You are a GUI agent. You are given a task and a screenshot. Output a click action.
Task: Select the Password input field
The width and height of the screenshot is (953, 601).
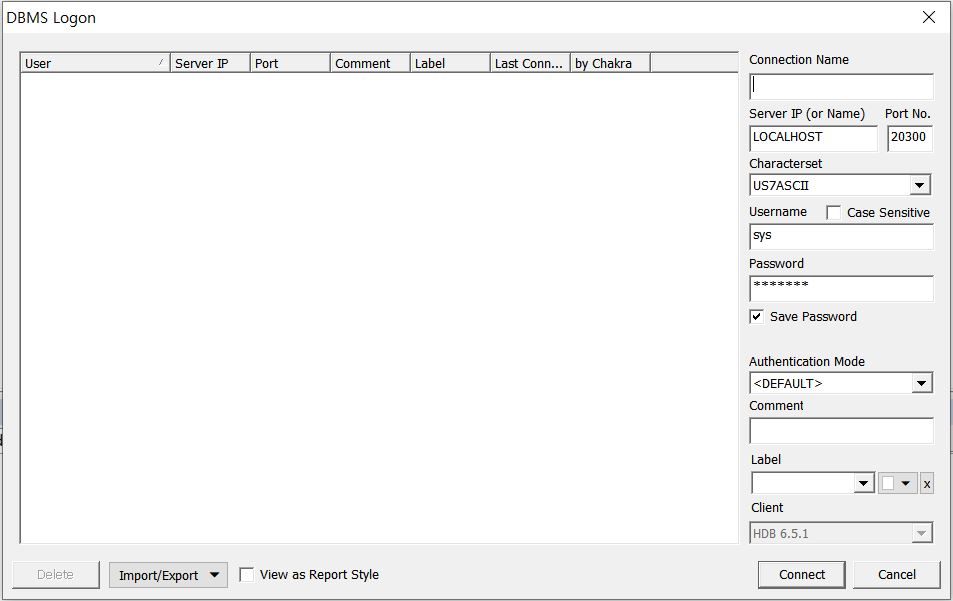840,289
